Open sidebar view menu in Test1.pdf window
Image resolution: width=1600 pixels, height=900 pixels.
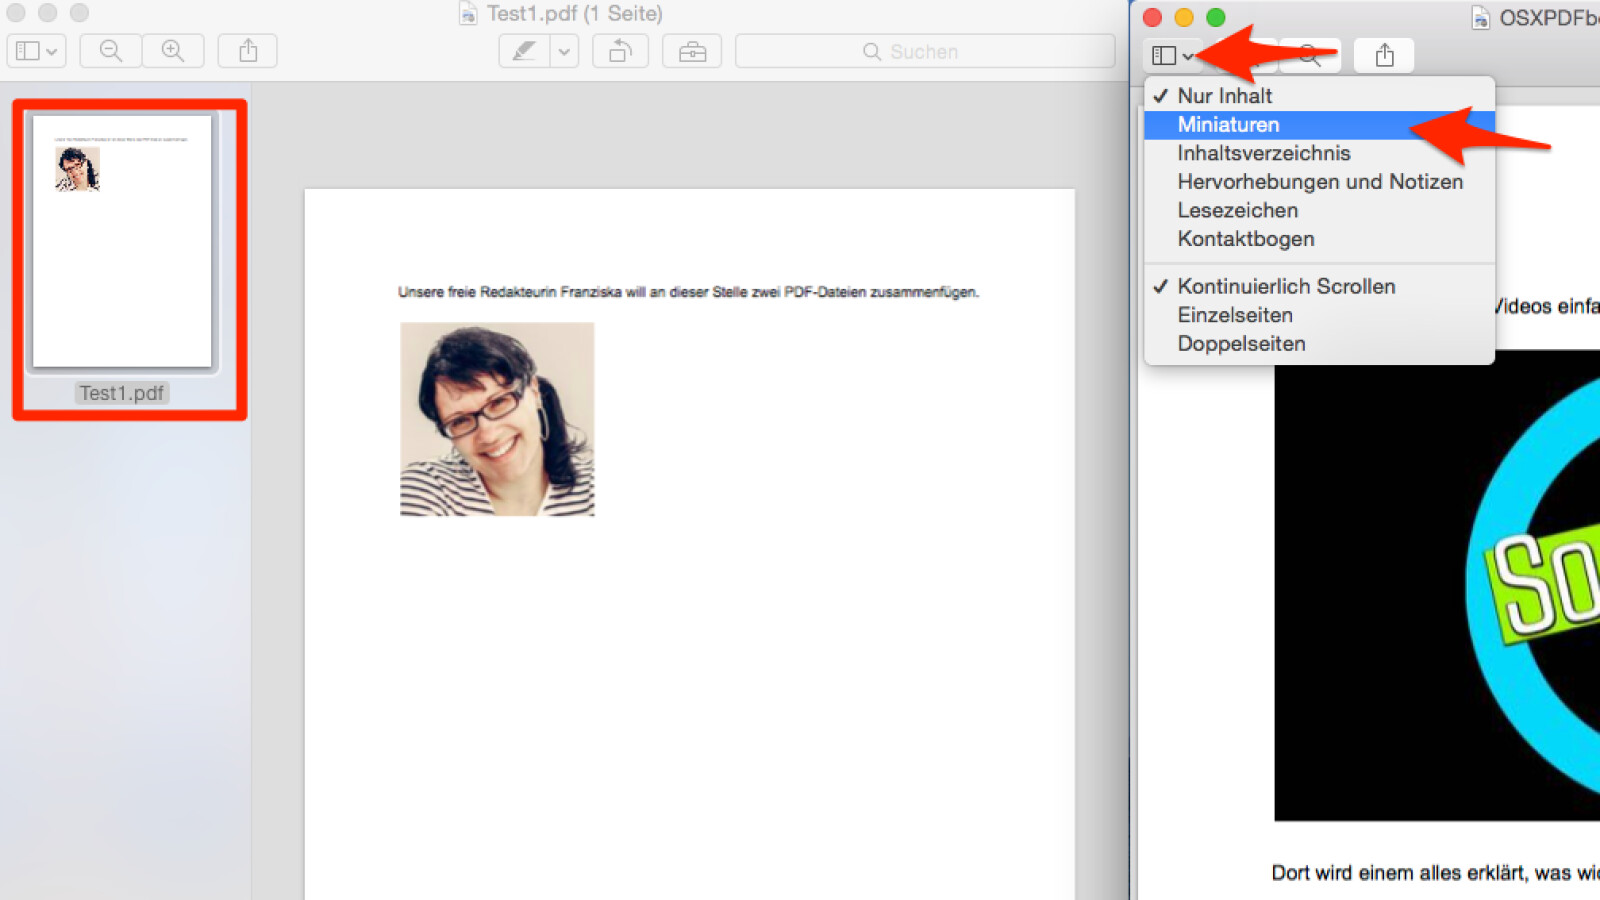(x=37, y=51)
